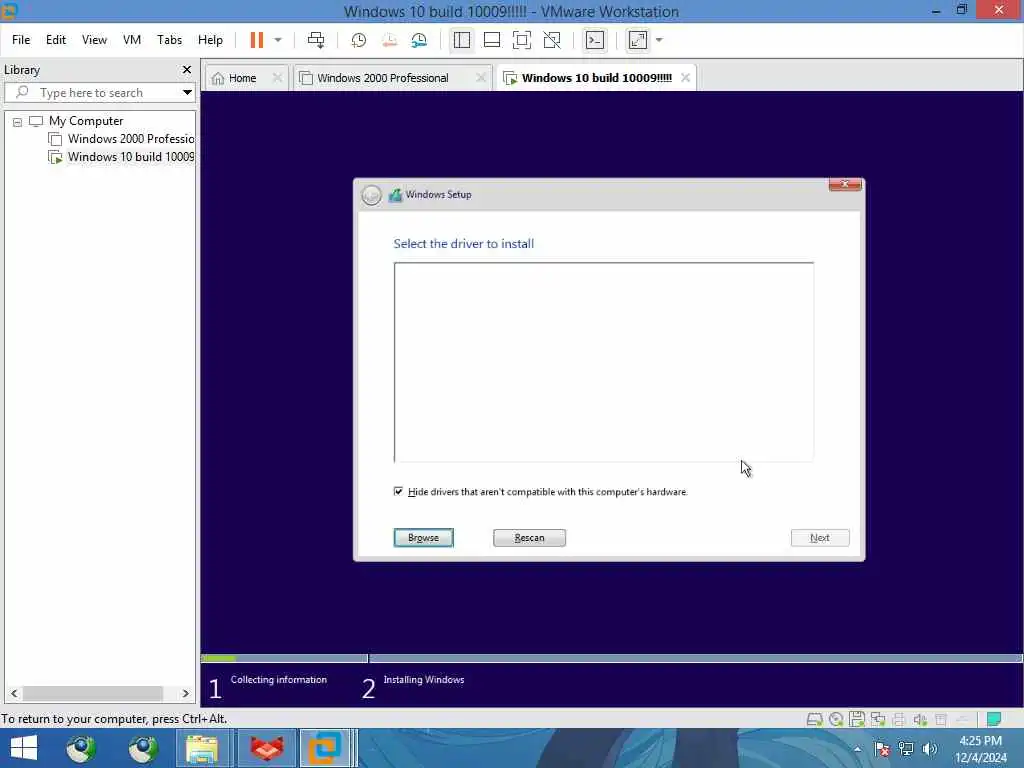Image resolution: width=1024 pixels, height=768 pixels.
Task: Show hidden system tray icons
Action: coord(857,749)
